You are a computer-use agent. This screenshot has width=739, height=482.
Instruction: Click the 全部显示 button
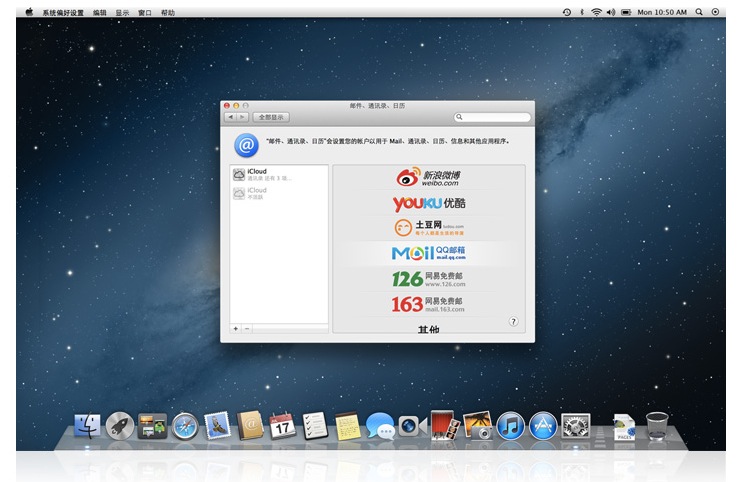(271, 117)
